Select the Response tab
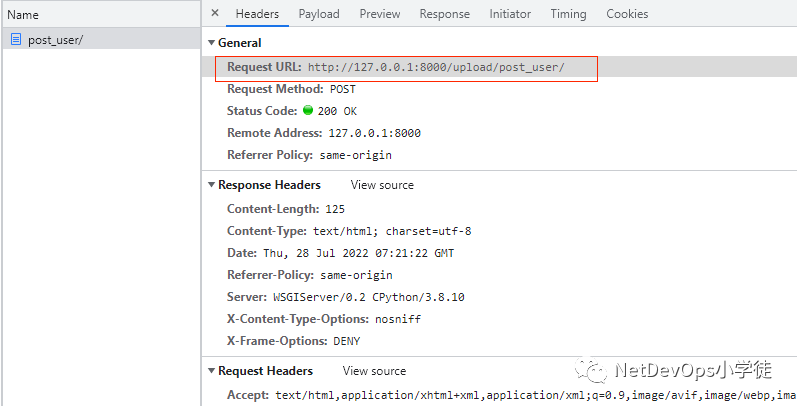The height and width of the screenshot is (406, 797). pos(445,14)
